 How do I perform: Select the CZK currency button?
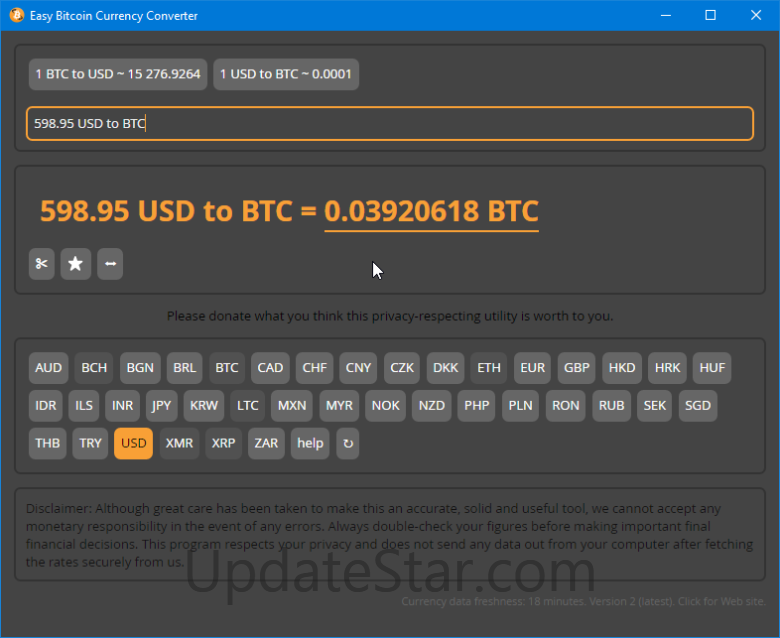(x=402, y=368)
